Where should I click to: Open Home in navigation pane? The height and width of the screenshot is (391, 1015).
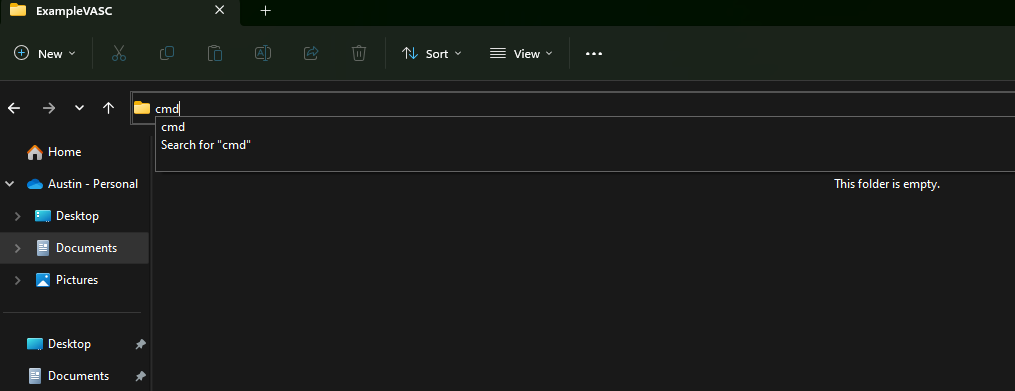pyautogui.click(x=54, y=152)
